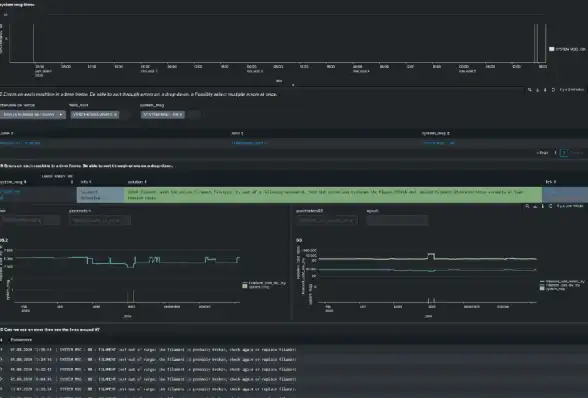The width and height of the screenshot is (588, 398).
Task: Toggle SYSTEM MSG_08 legend swatch in top chart
Action: click(x=552, y=49)
